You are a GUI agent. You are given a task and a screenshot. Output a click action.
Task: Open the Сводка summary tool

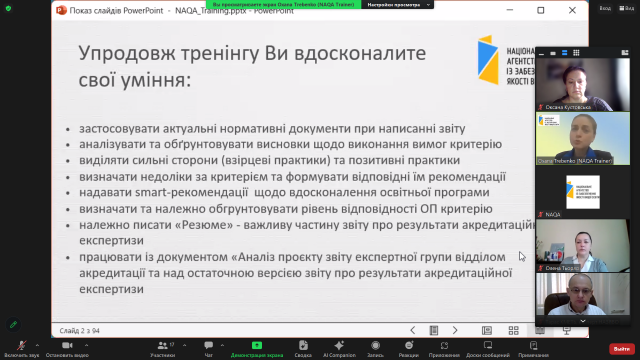point(303,349)
